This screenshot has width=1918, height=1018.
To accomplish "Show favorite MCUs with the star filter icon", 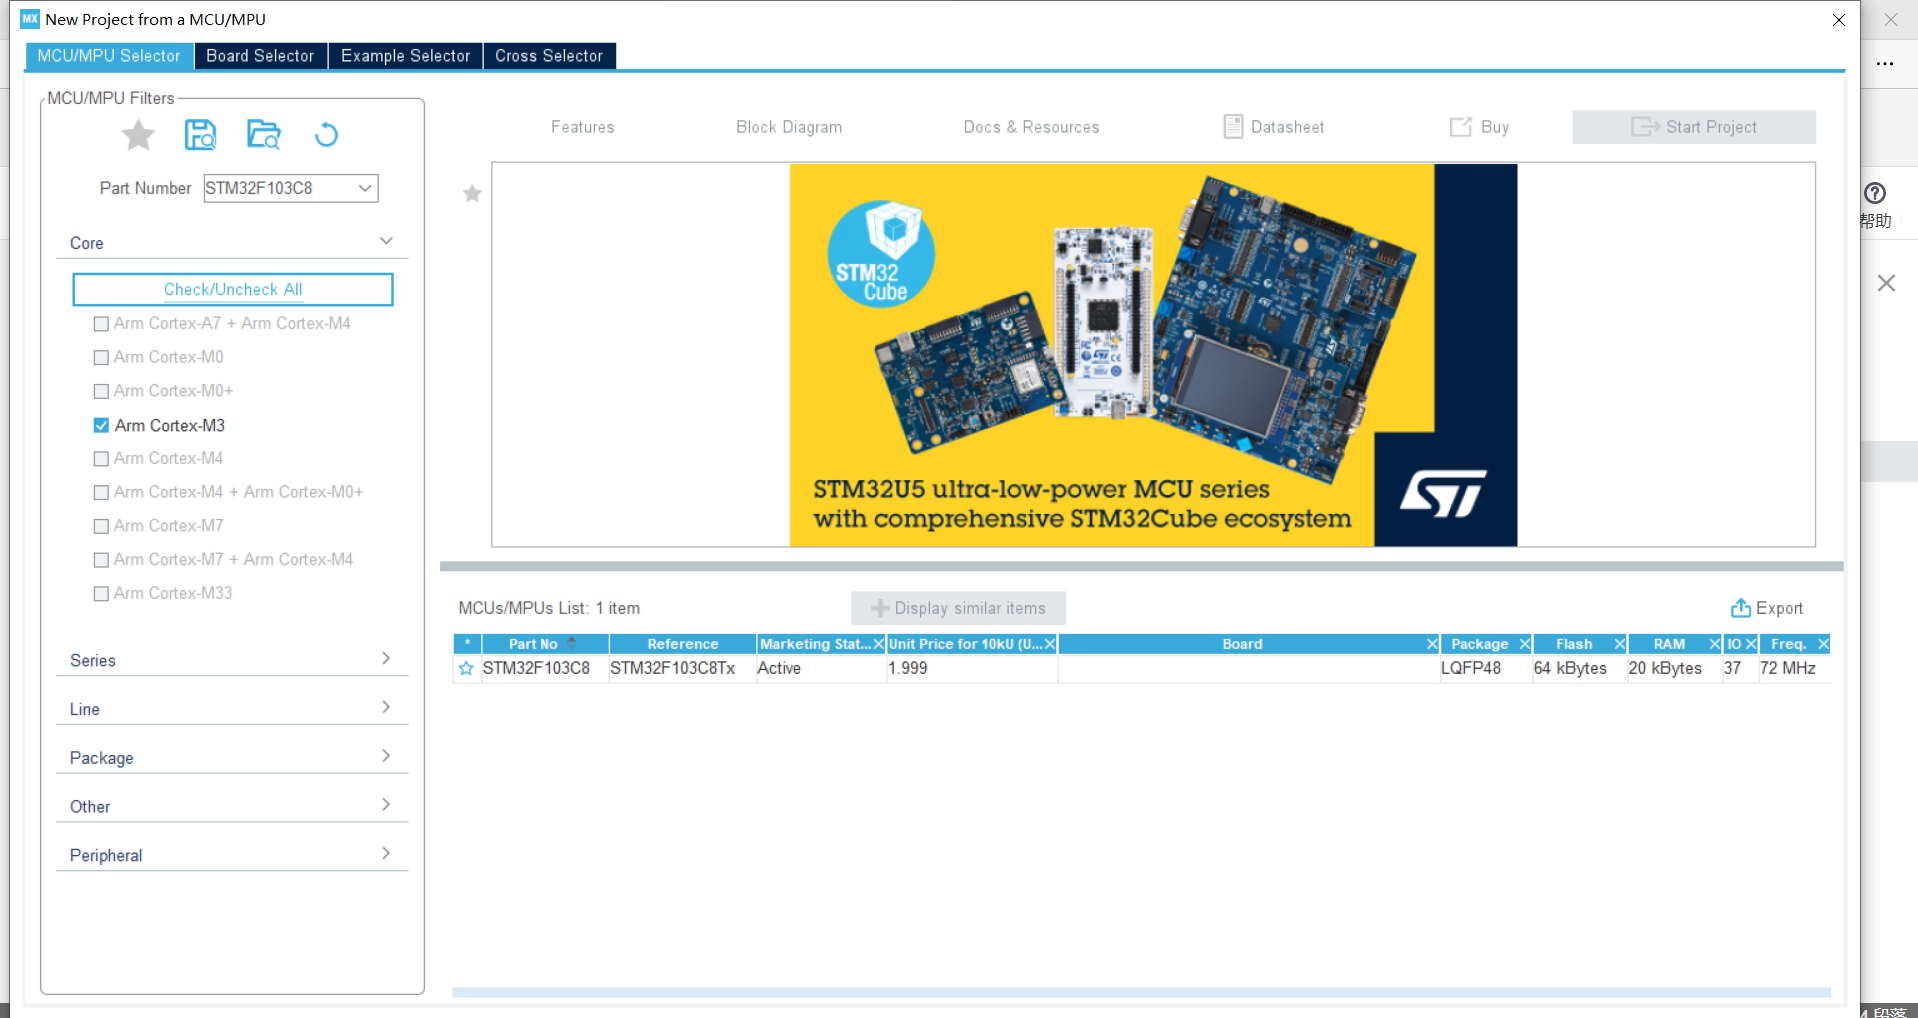I will click(x=138, y=135).
